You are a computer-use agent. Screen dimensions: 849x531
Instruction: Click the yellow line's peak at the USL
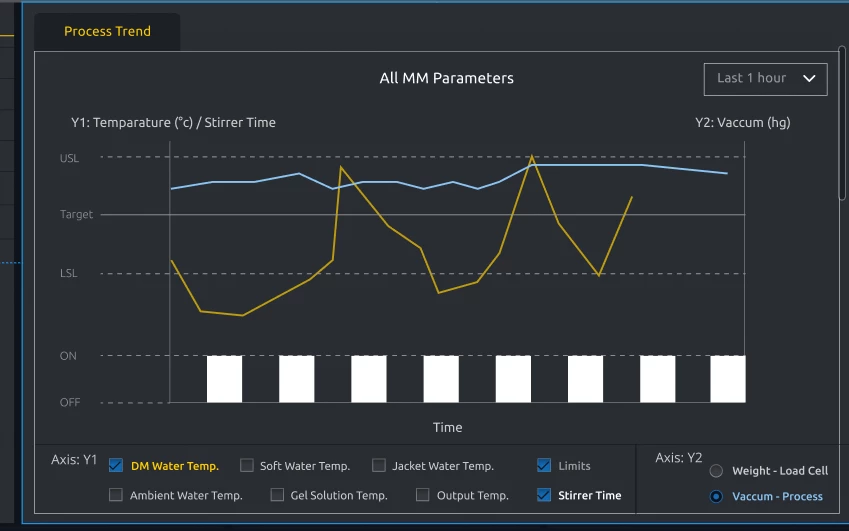pos(532,157)
